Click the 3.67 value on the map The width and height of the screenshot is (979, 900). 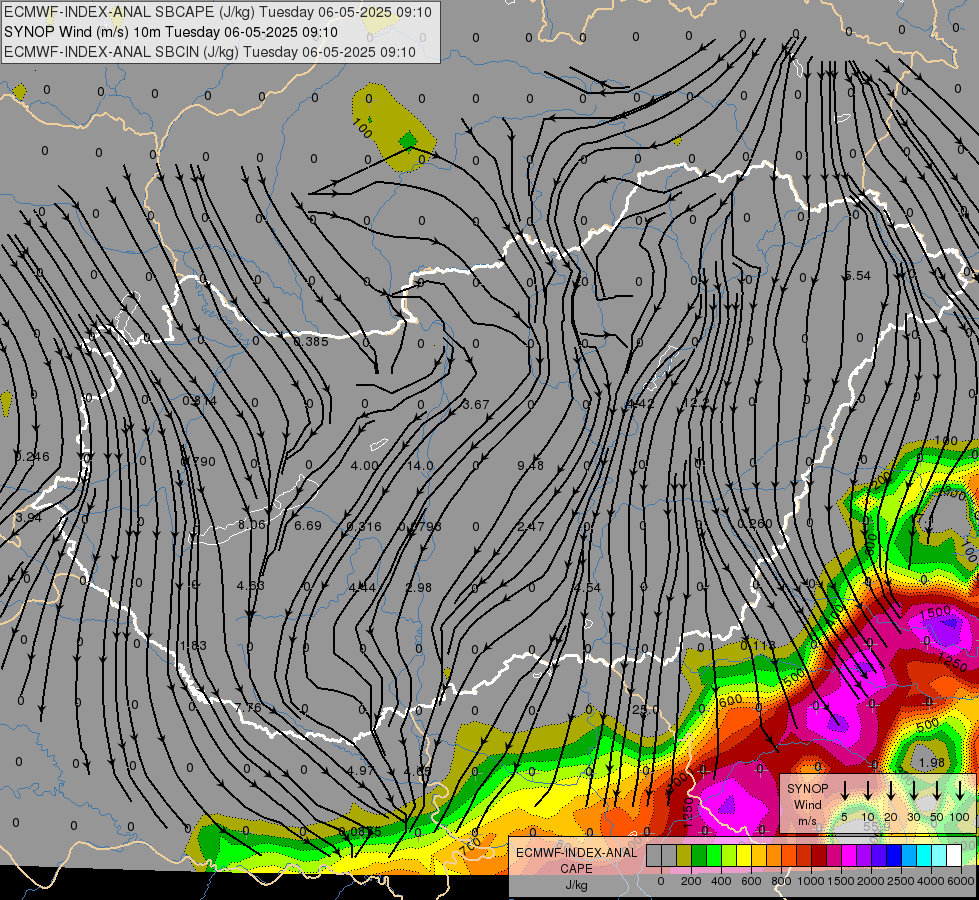(x=476, y=405)
